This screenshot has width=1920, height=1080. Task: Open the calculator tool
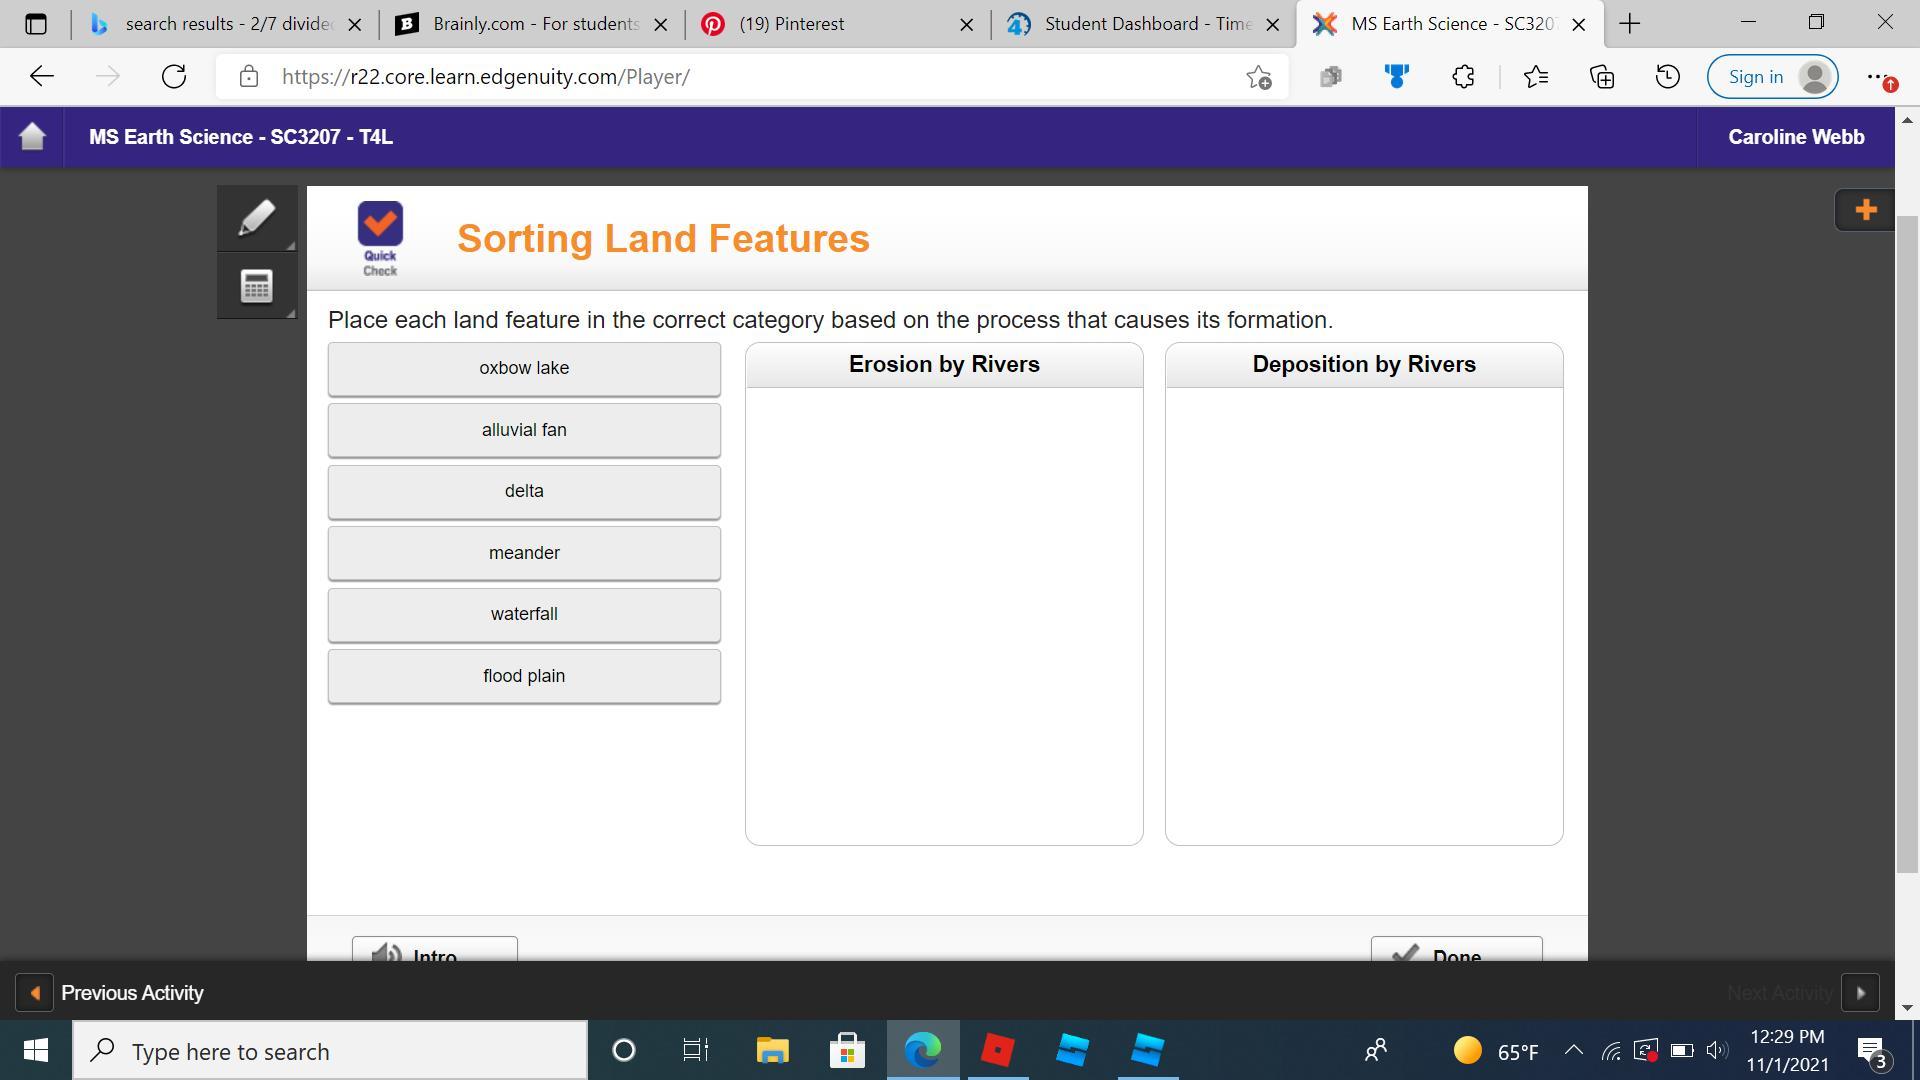click(256, 286)
